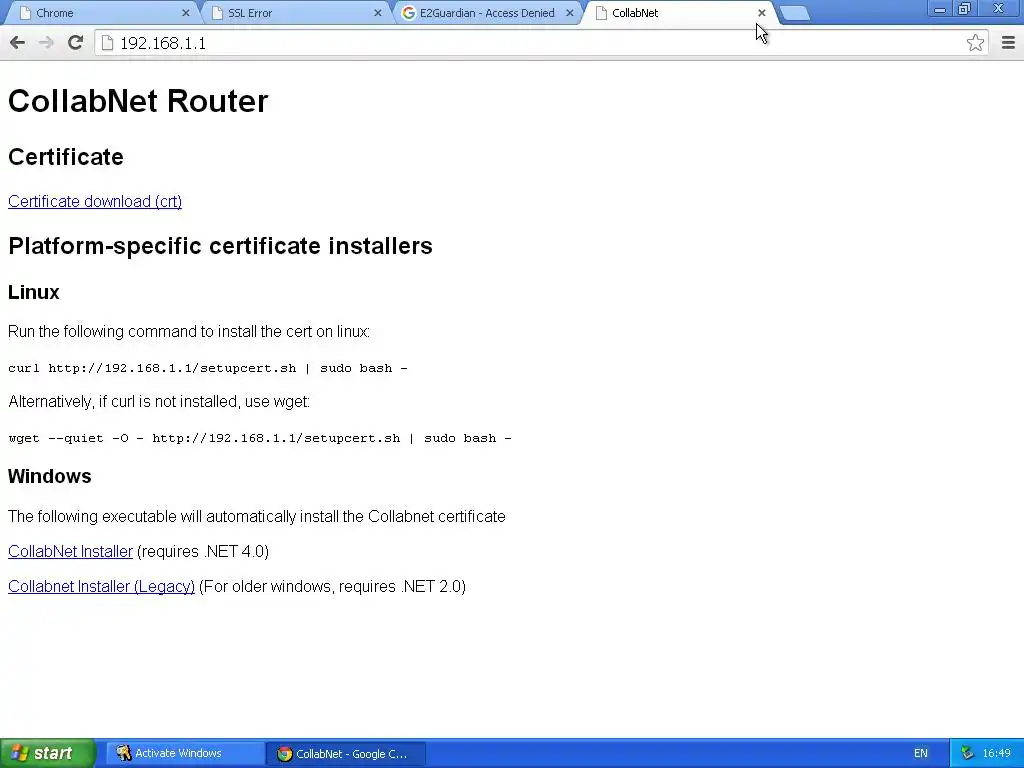Viewport: 1024px width, 768px height.
Task: Download the certificate (crt) link
Action: pyautogui.click(x=95, y=201)
